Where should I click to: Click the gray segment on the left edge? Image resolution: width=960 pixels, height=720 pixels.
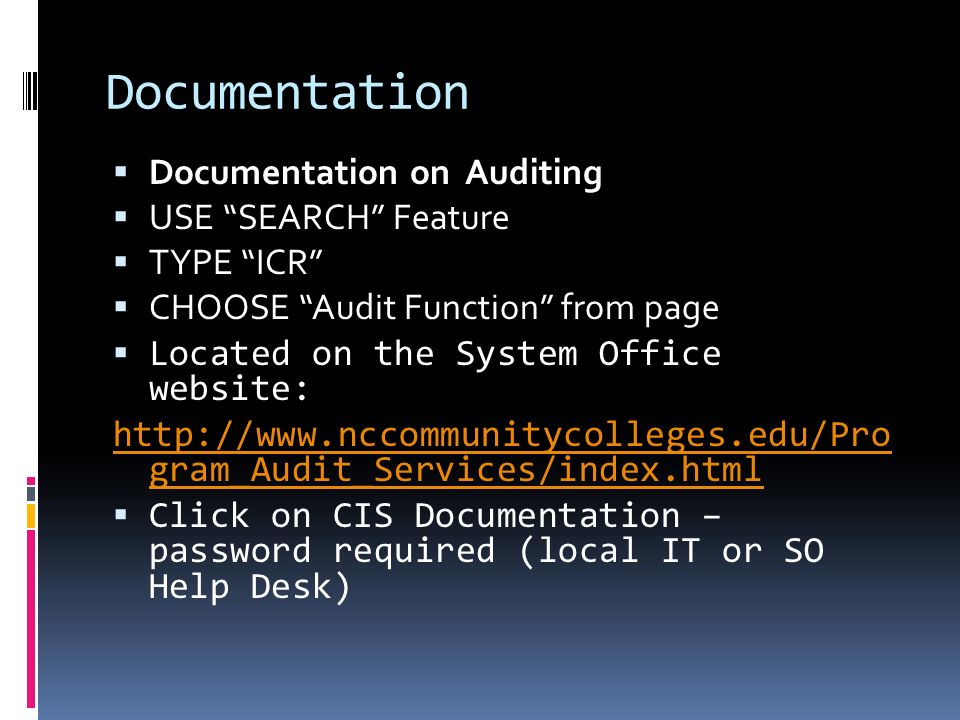click(31, 493)
